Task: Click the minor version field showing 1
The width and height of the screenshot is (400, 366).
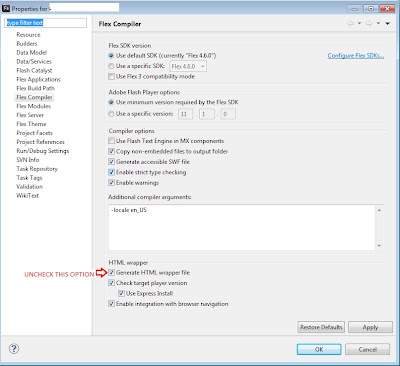Action: [206, 114]
